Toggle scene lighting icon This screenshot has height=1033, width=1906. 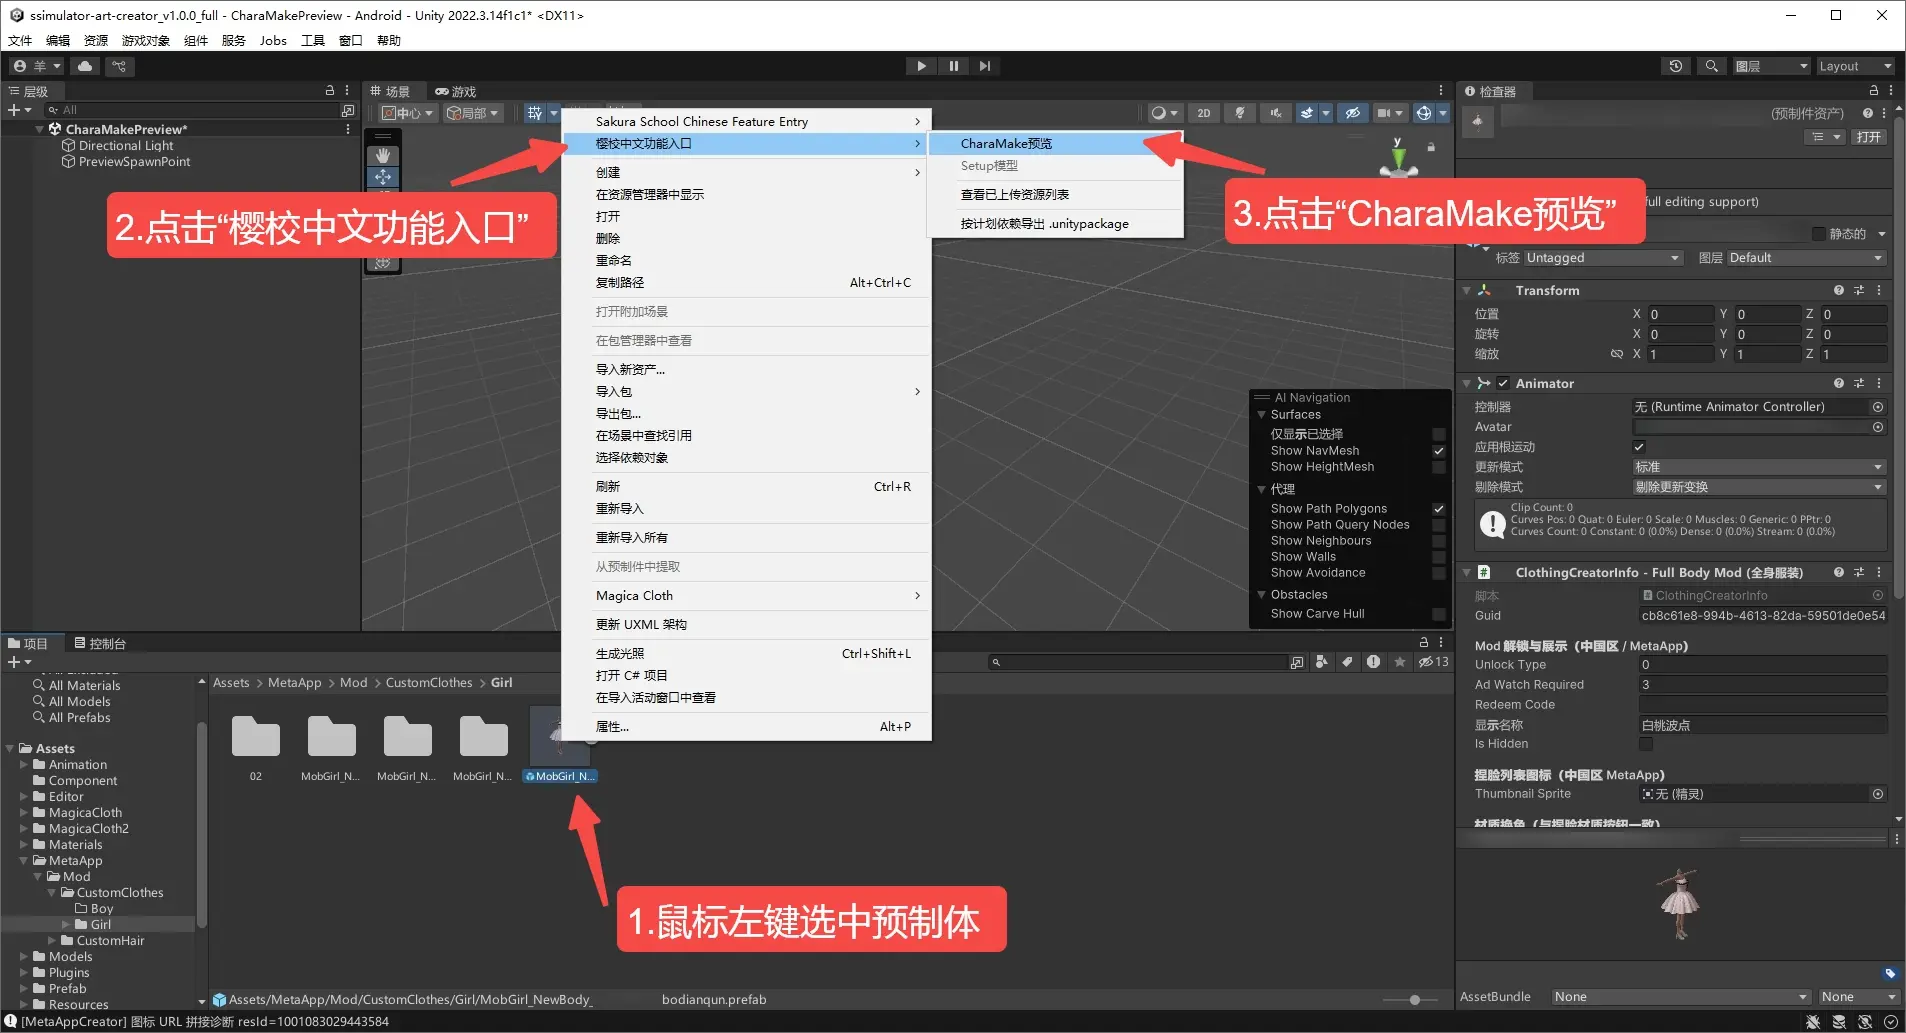point(1240,113)
